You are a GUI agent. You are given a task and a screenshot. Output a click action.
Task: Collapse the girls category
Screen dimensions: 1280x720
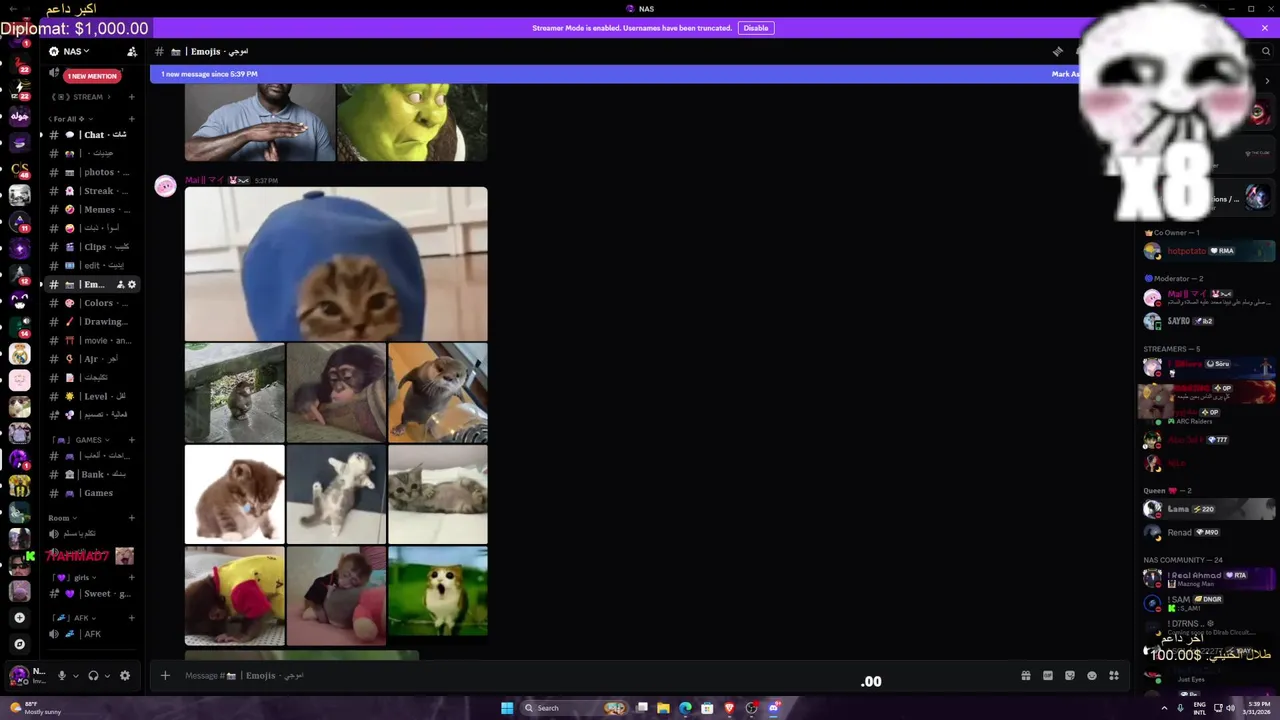point(75,577)
